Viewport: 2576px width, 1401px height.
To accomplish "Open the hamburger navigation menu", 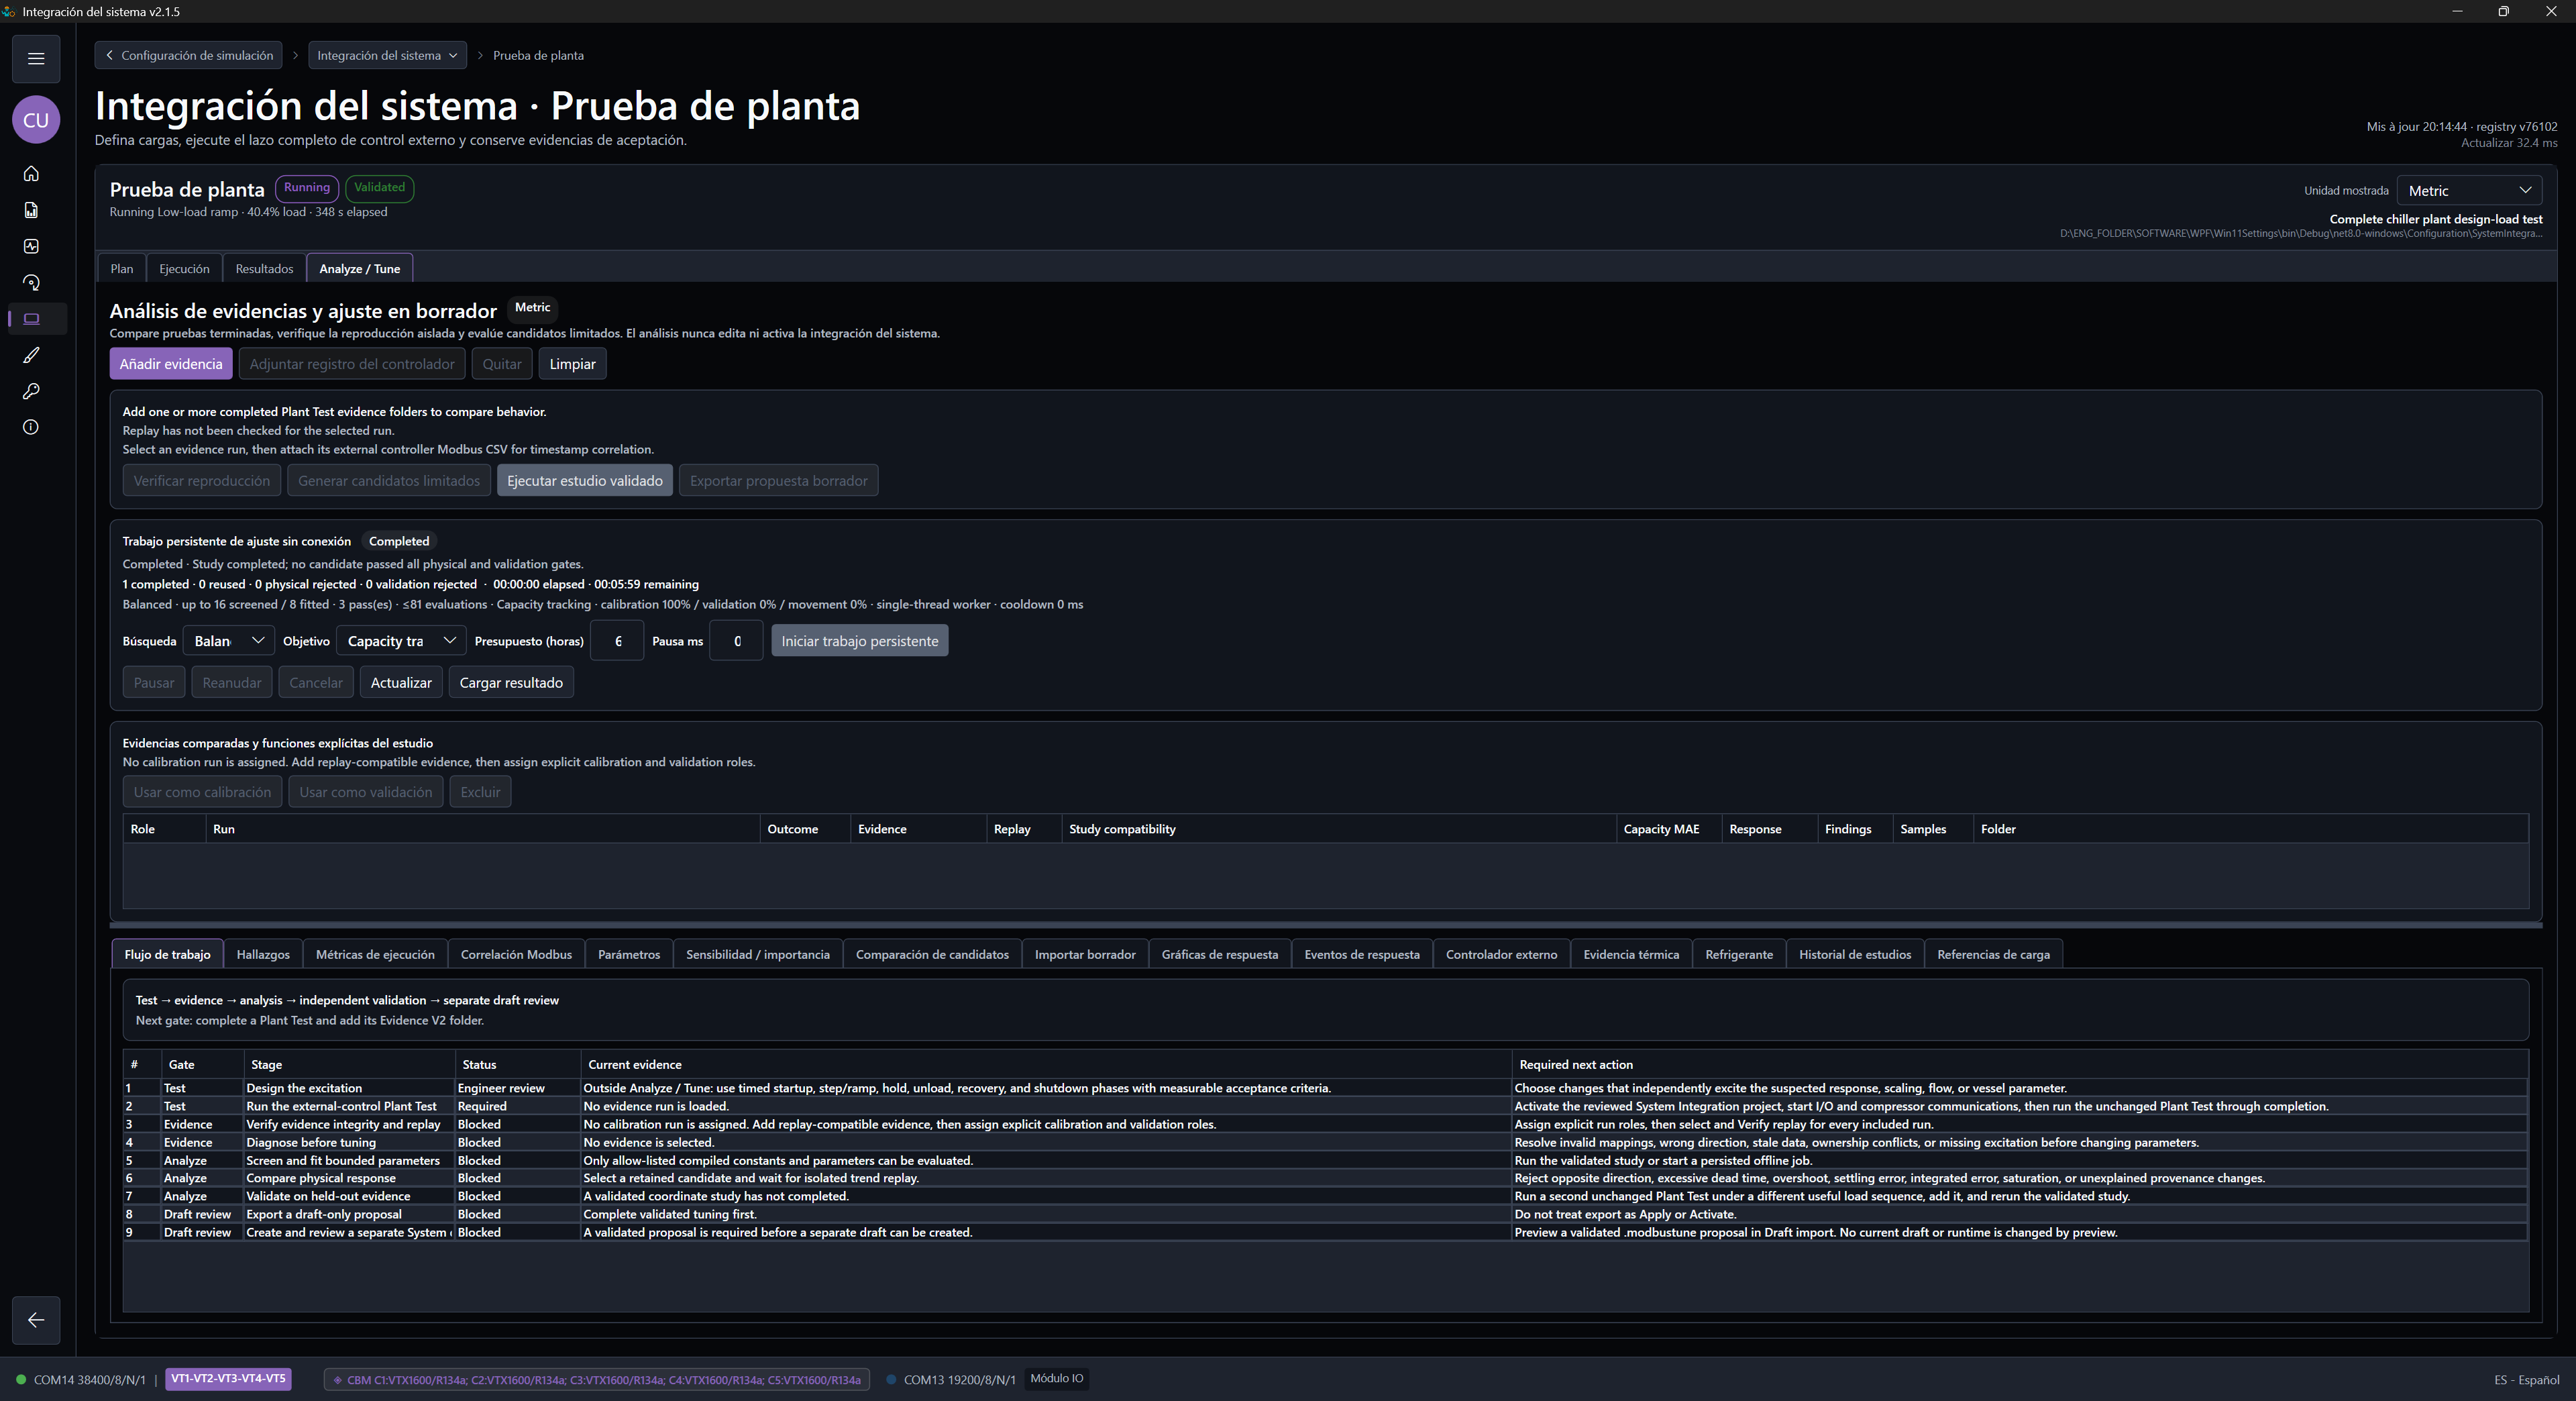I will click(36, 58).
